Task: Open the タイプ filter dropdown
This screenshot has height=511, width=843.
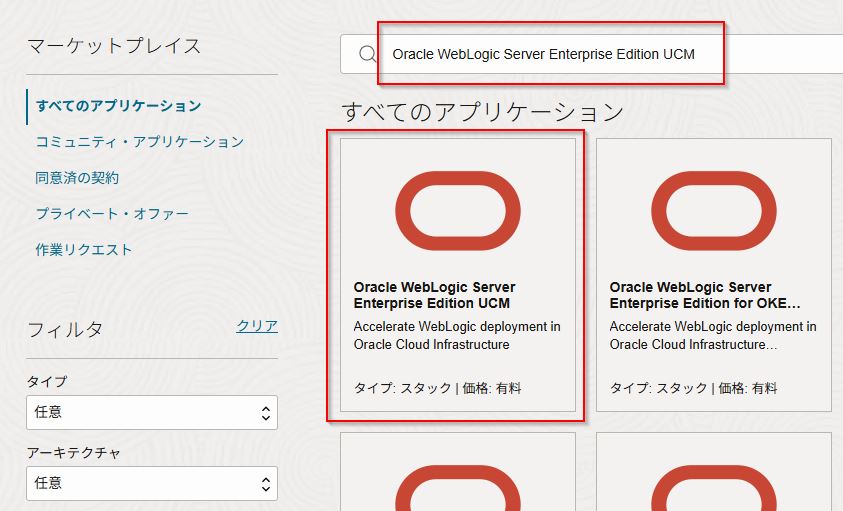Action: point(151,412)
